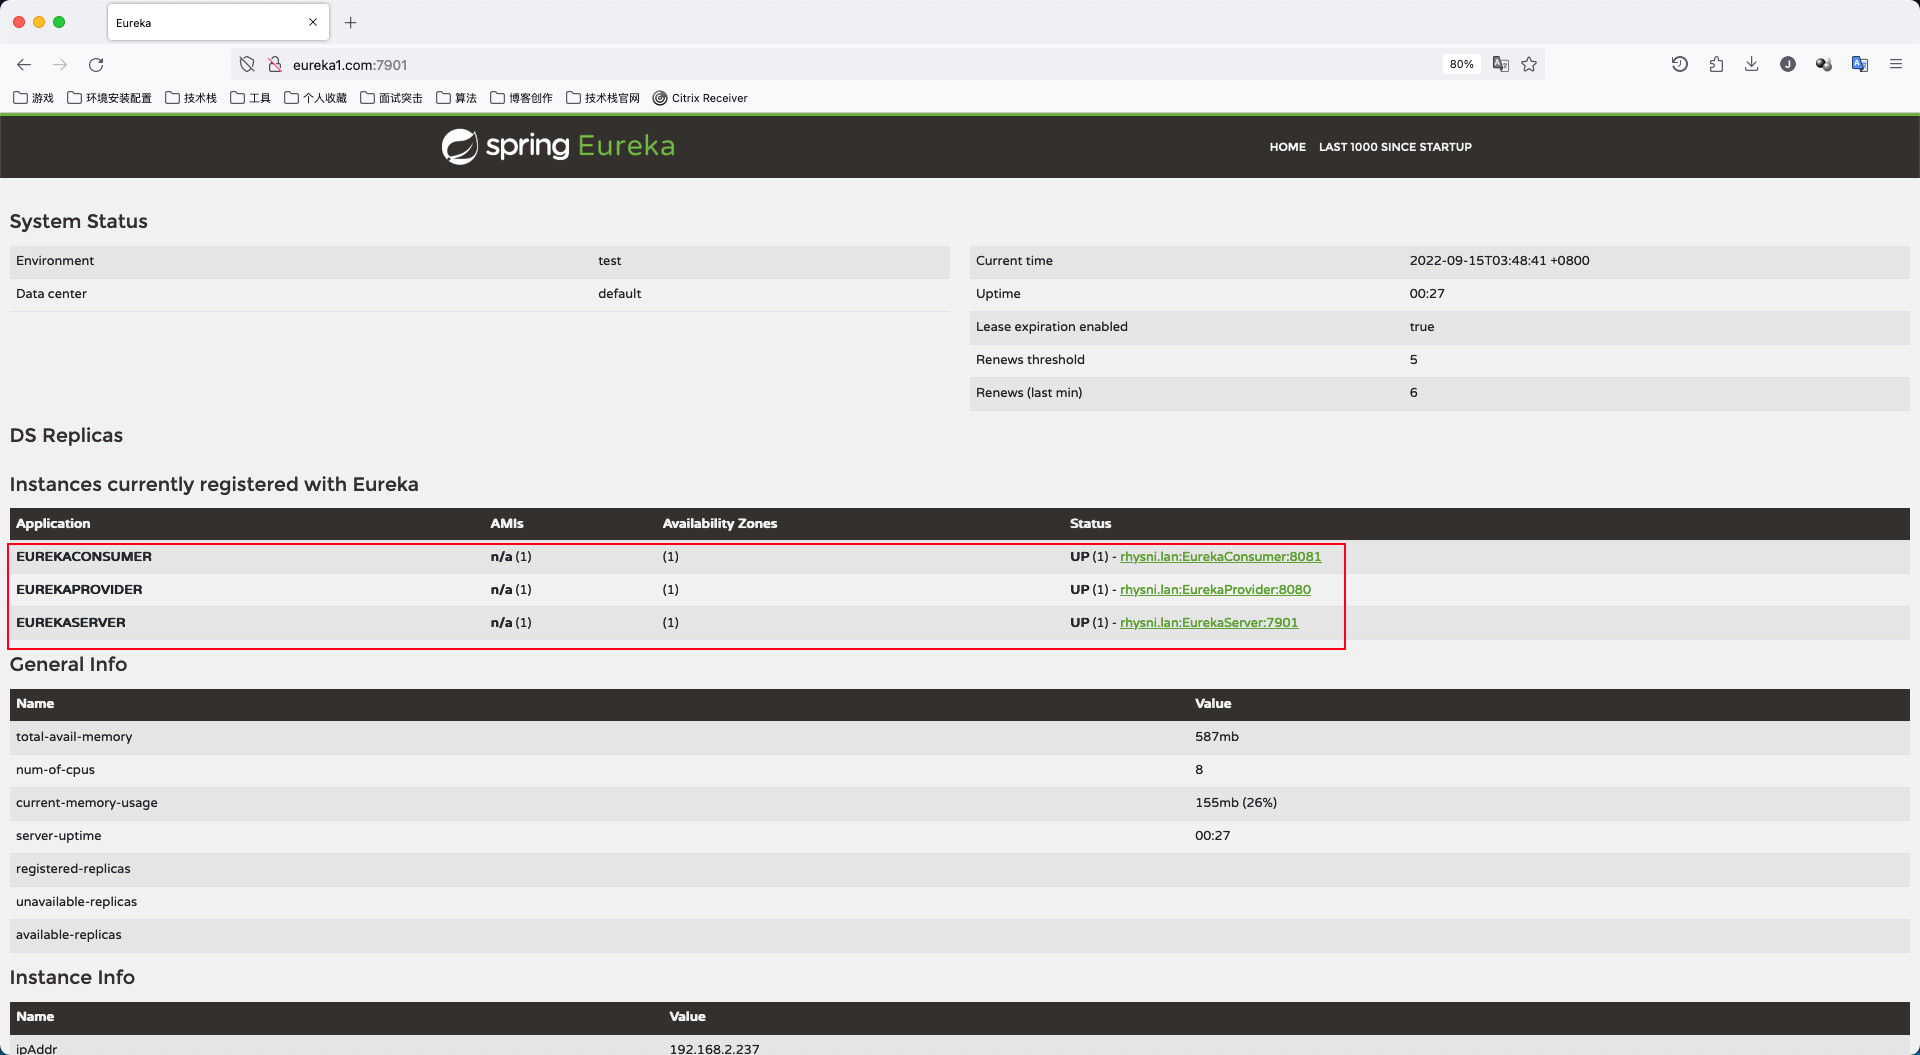Open the rhysni.lan:EurekaServer:7901 instance link
1920x1055 pixels.
pos(1209,623)
